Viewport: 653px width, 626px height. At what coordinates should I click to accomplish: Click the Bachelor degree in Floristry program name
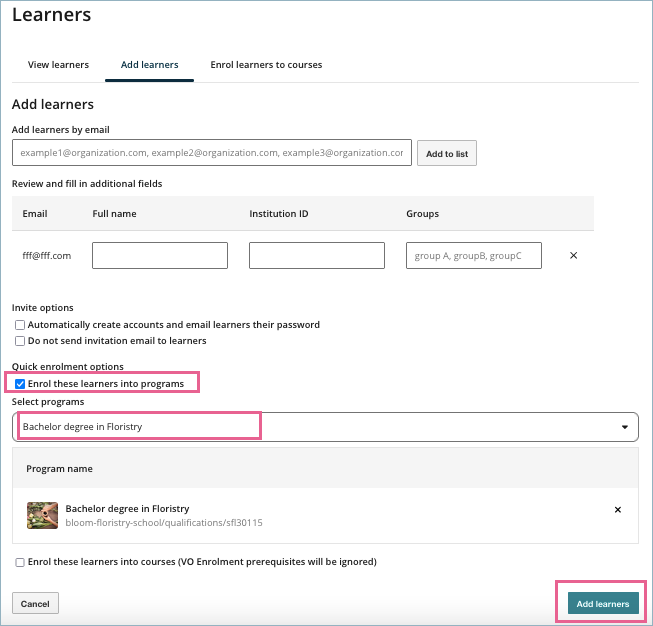pos(127,509)
